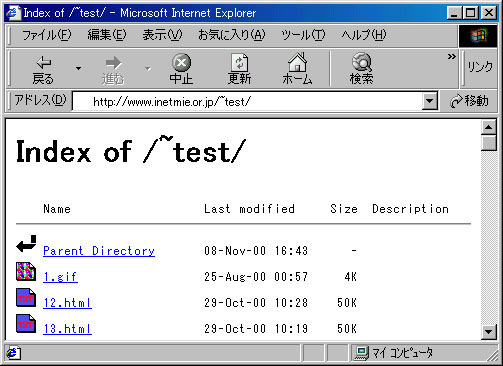This screenshot has height=366, width=503.
Task: Maximize the Internet Explorer window
Action: [470, 13]
